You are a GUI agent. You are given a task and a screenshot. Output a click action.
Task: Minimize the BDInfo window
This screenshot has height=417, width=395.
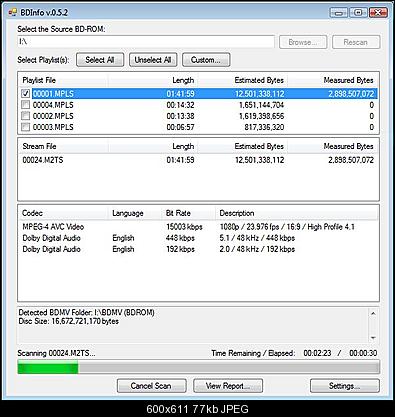click(x=339, y=13)
